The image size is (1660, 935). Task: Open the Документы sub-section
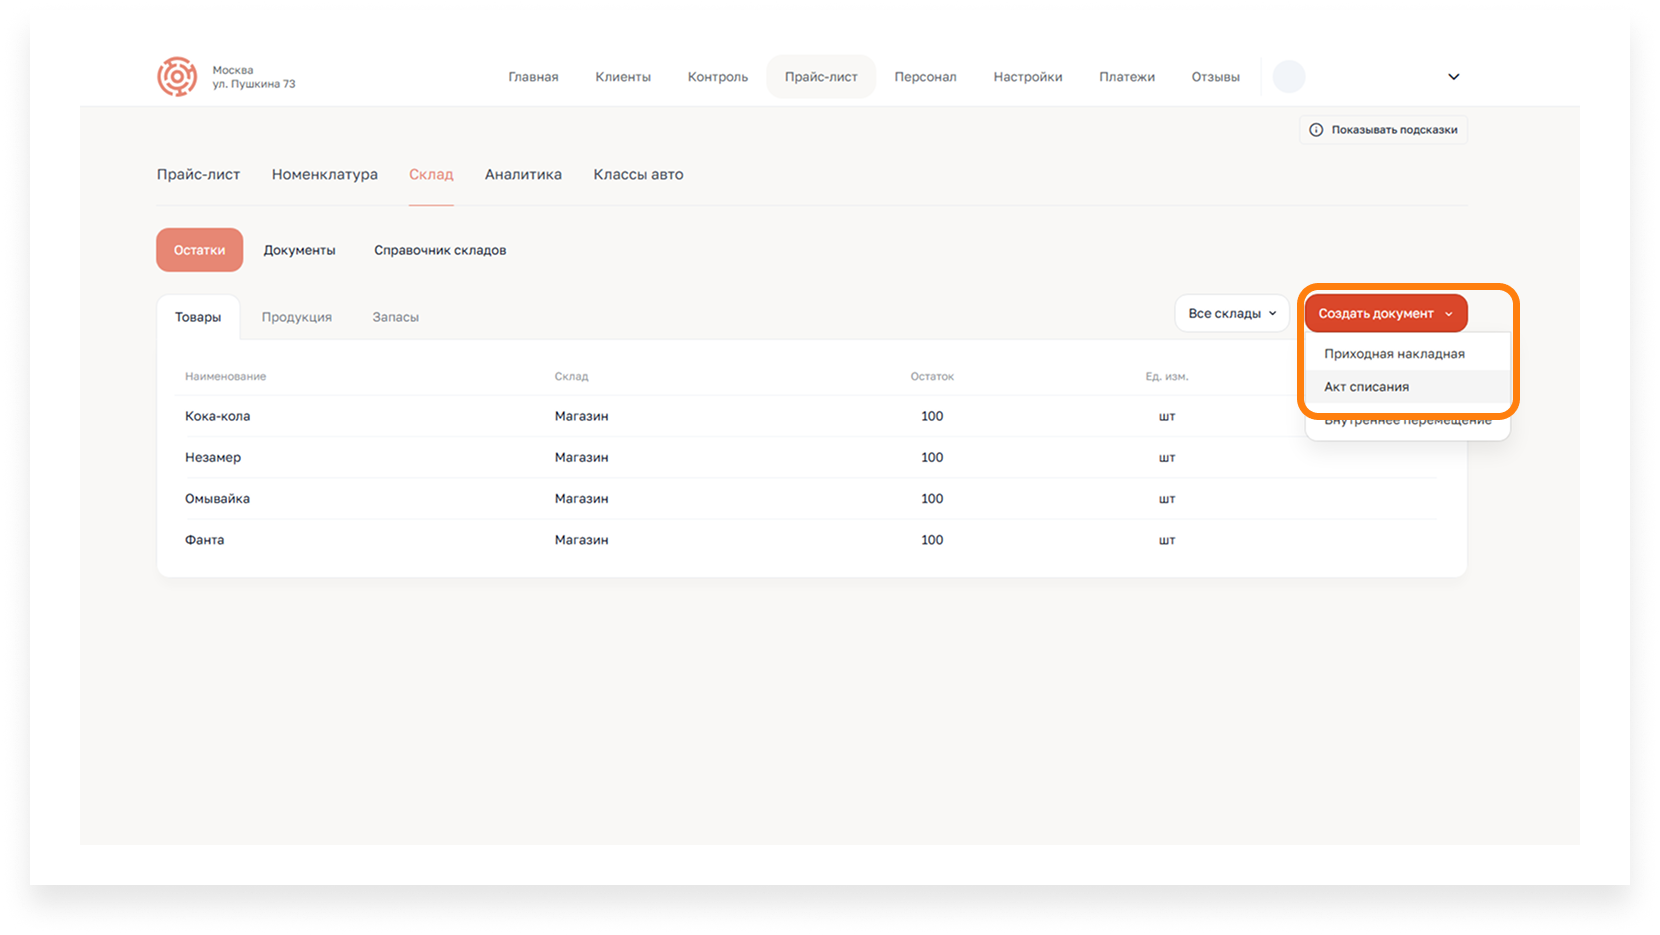(x=299, y=250)
